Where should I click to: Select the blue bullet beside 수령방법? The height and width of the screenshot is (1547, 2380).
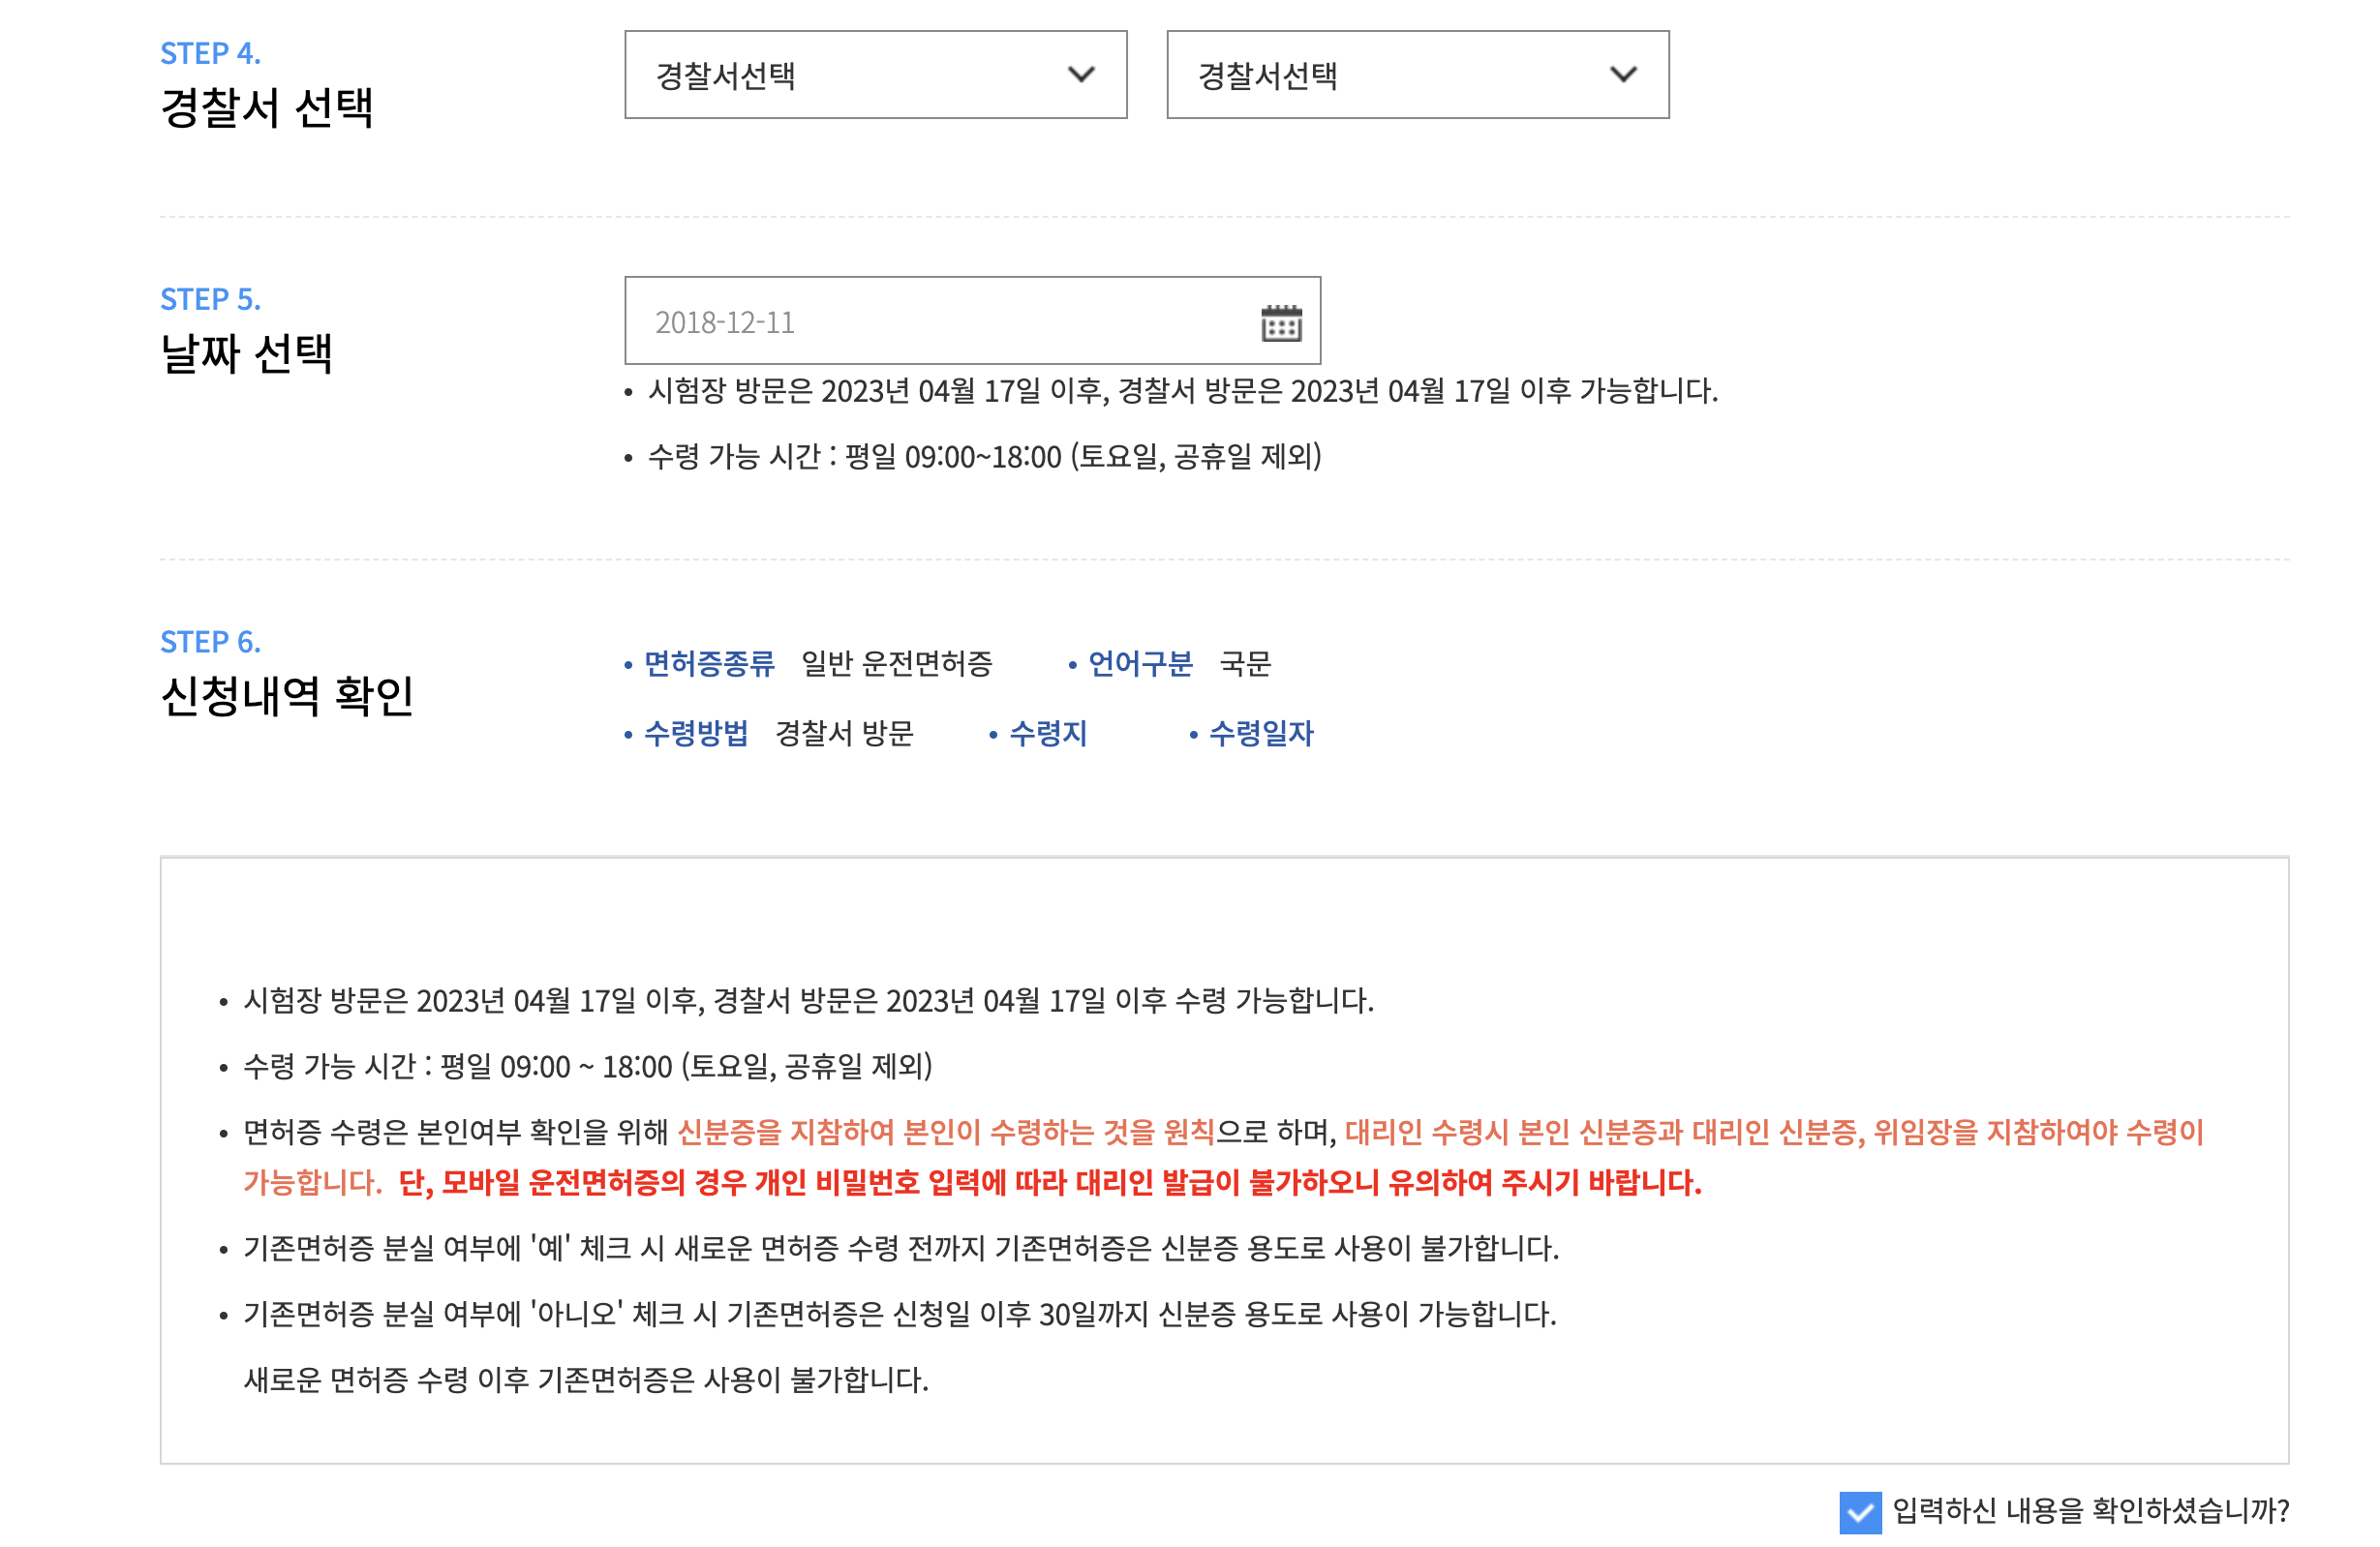(630, 734)
